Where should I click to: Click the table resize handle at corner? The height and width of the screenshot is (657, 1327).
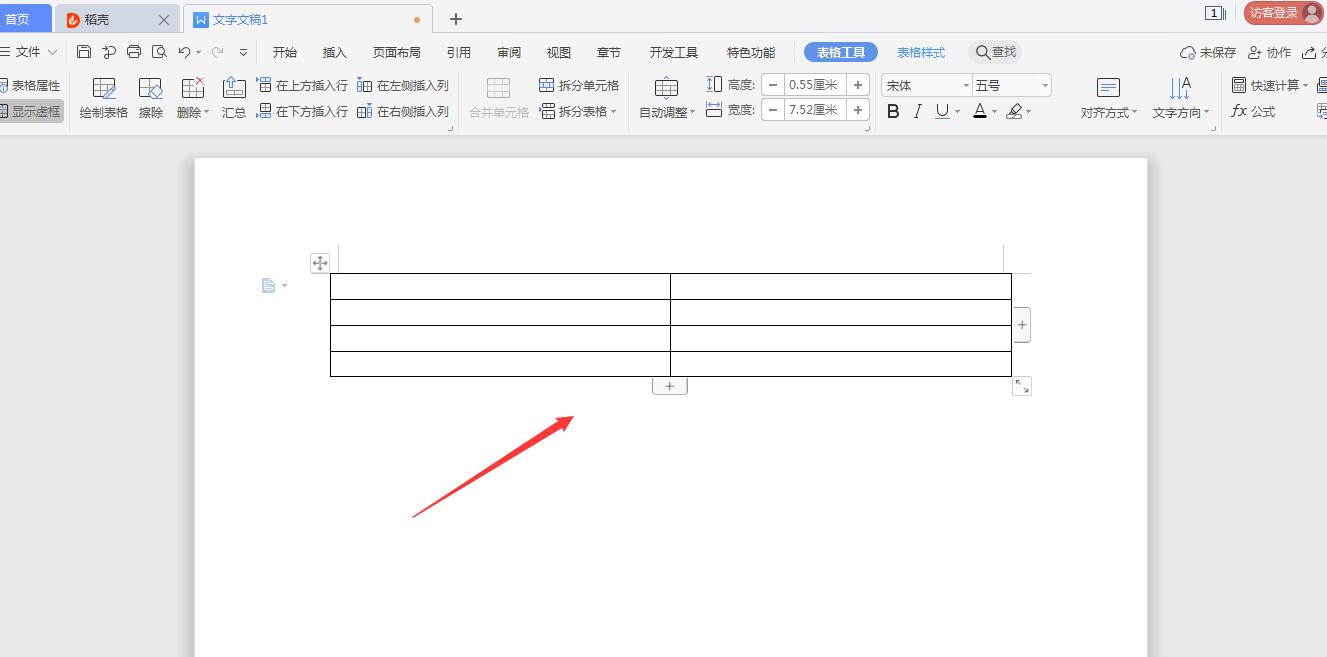pyautogui.click(x=1022, y=386)
